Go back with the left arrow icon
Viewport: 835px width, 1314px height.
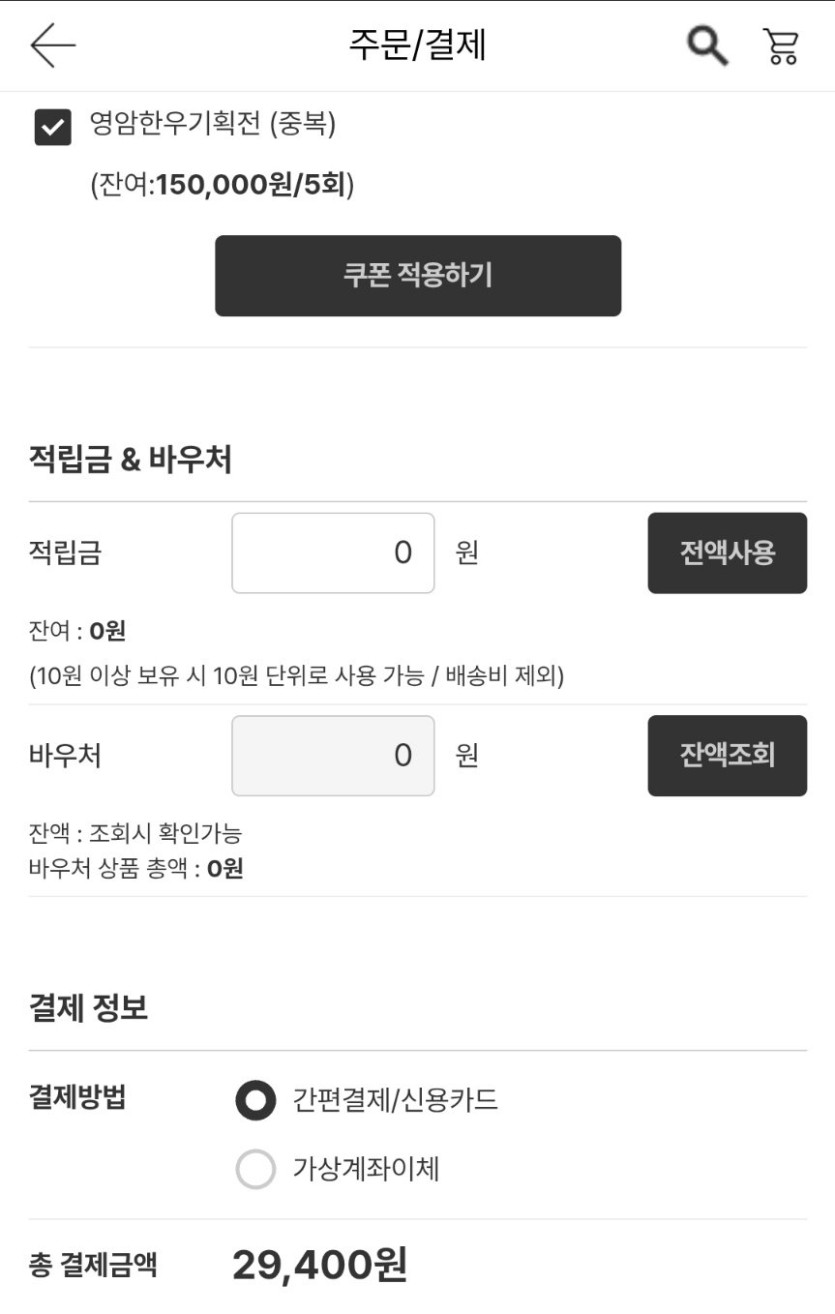pyautogui.click(x=53, y=46)
